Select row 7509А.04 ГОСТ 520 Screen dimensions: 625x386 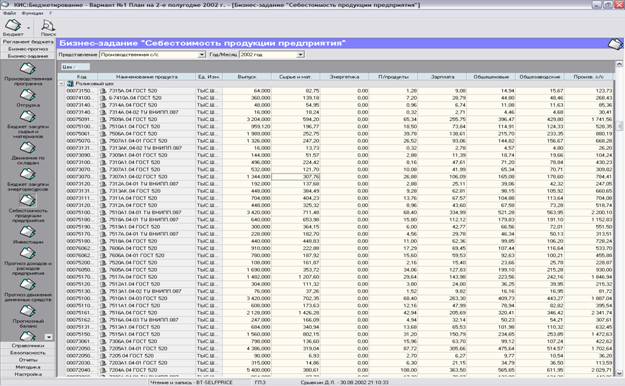point(339,119)
